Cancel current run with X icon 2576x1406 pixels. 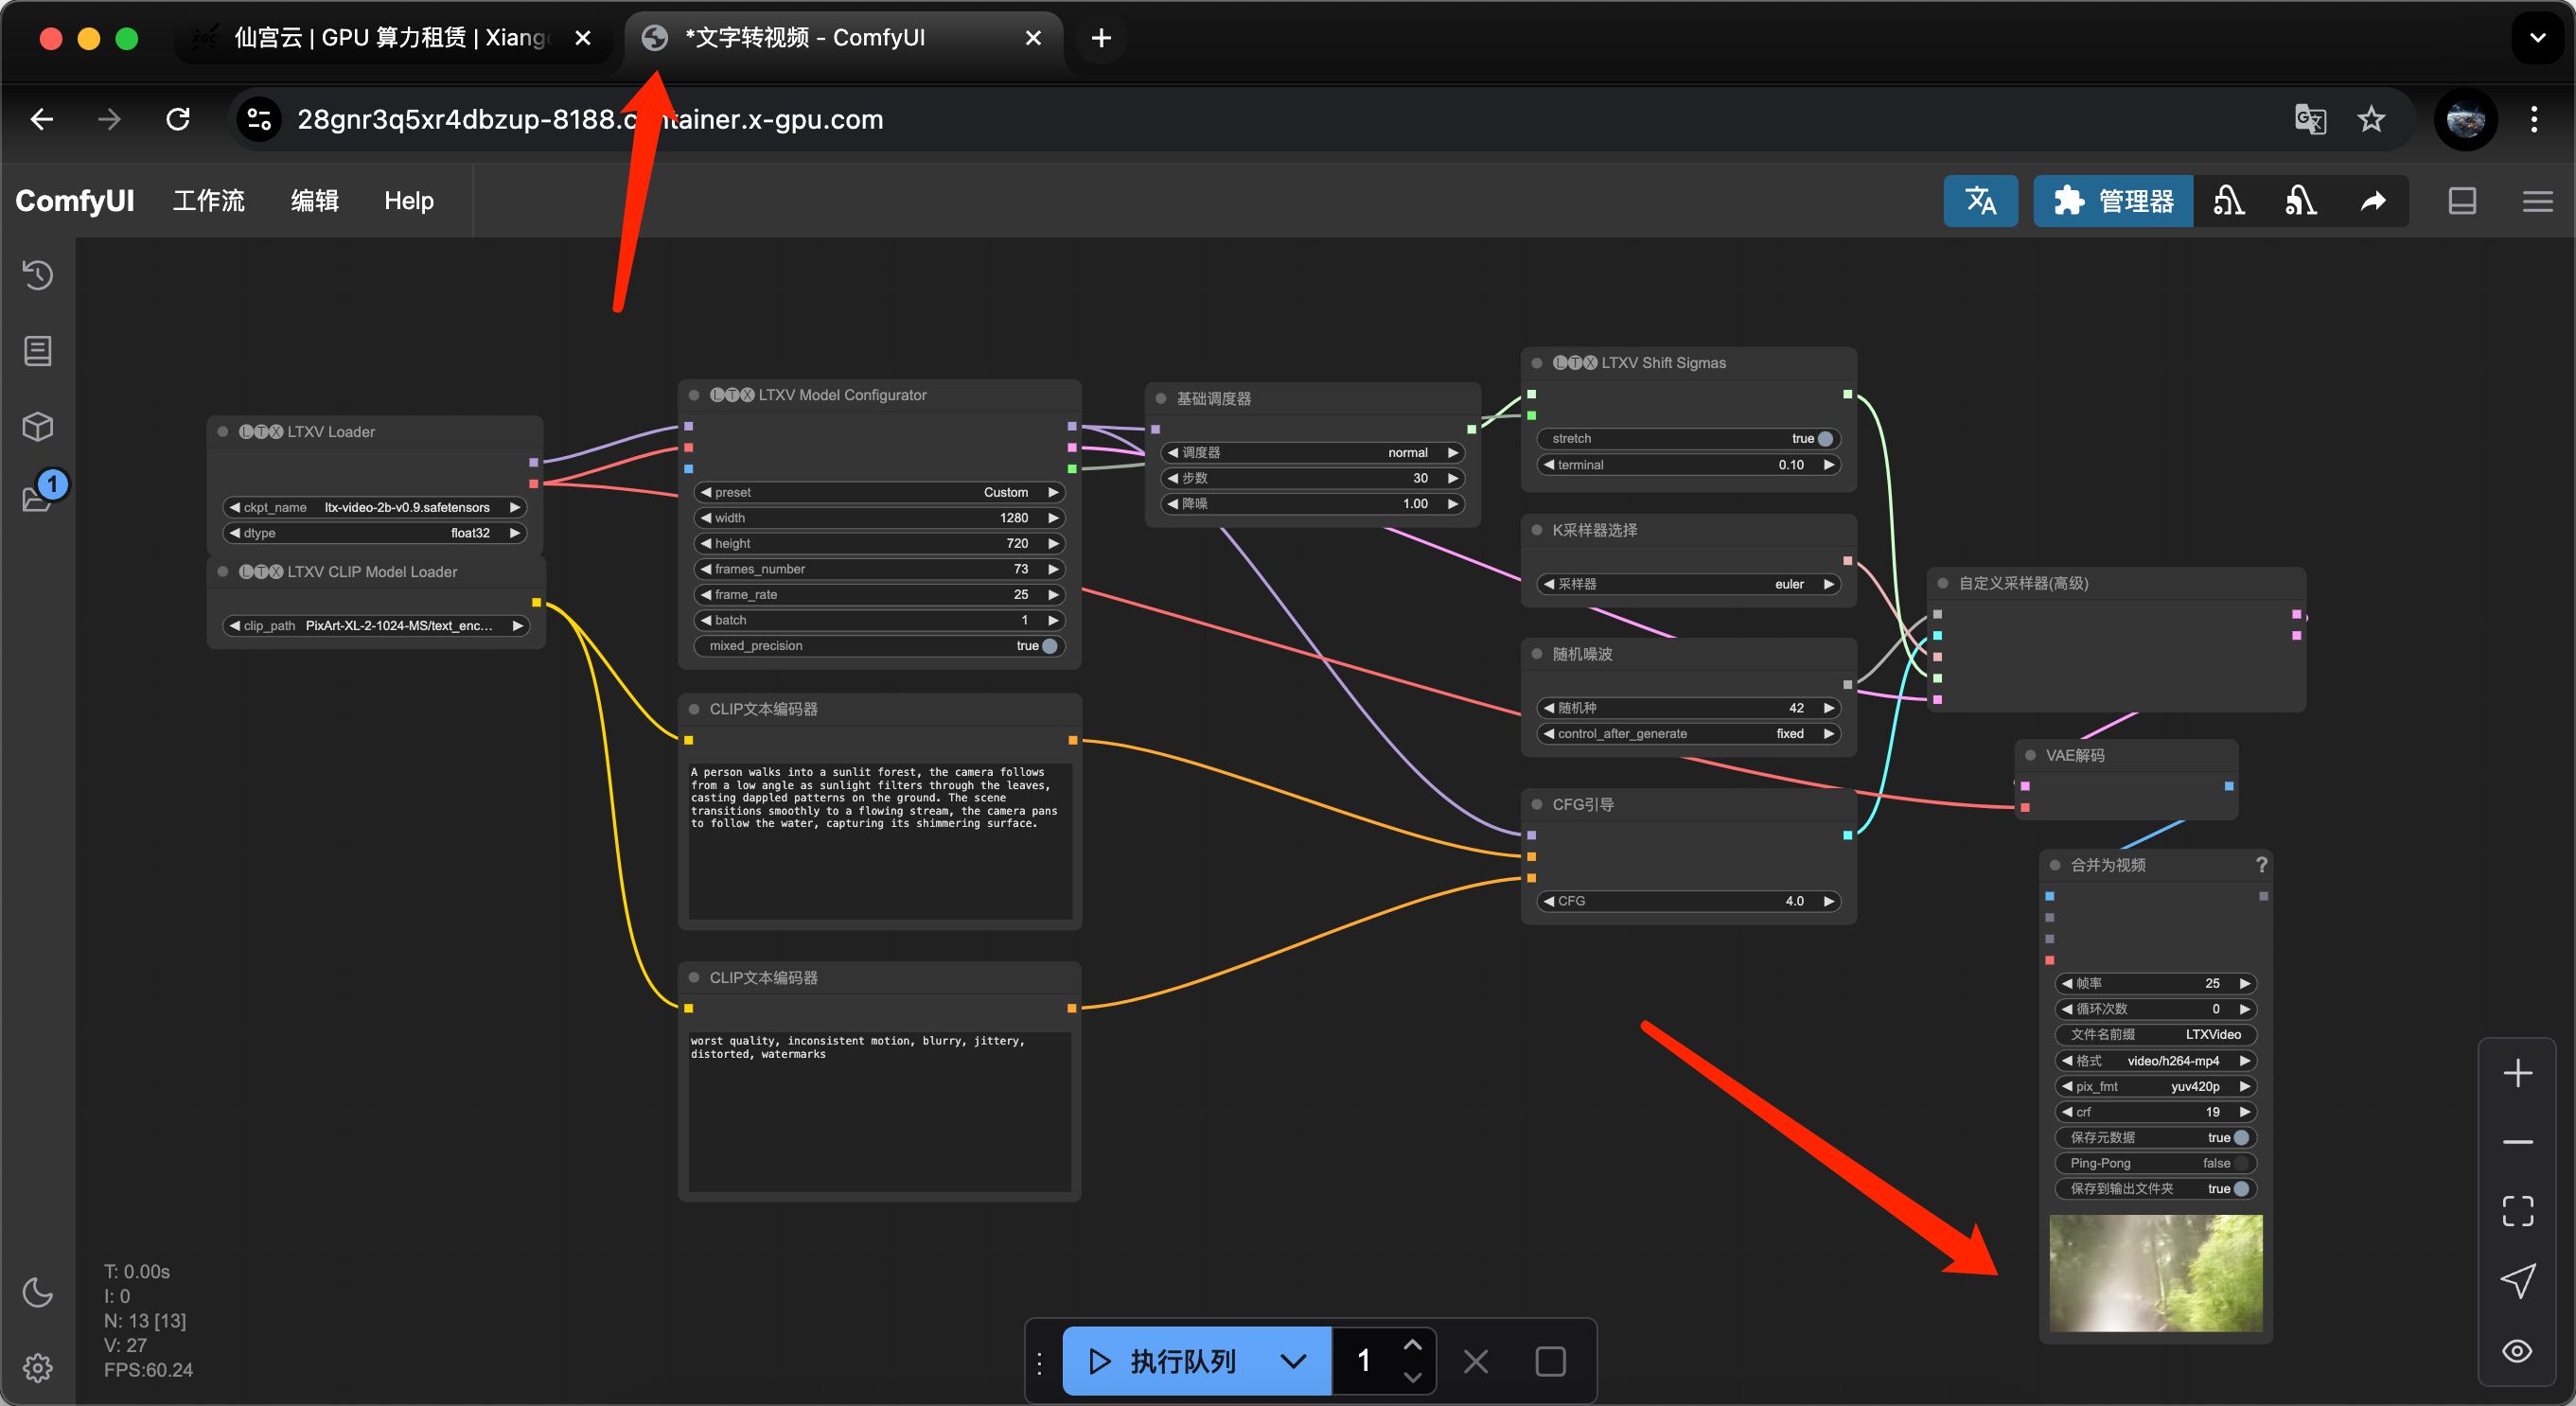pos(1476,1361)
